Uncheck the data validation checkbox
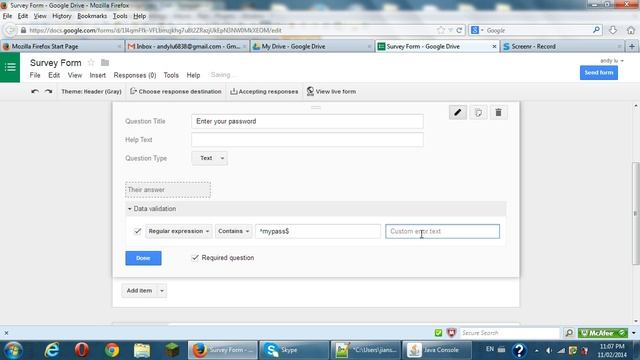The width and height of the screenshot is (640, 360). pyautogui.click(x=138, y=231)
